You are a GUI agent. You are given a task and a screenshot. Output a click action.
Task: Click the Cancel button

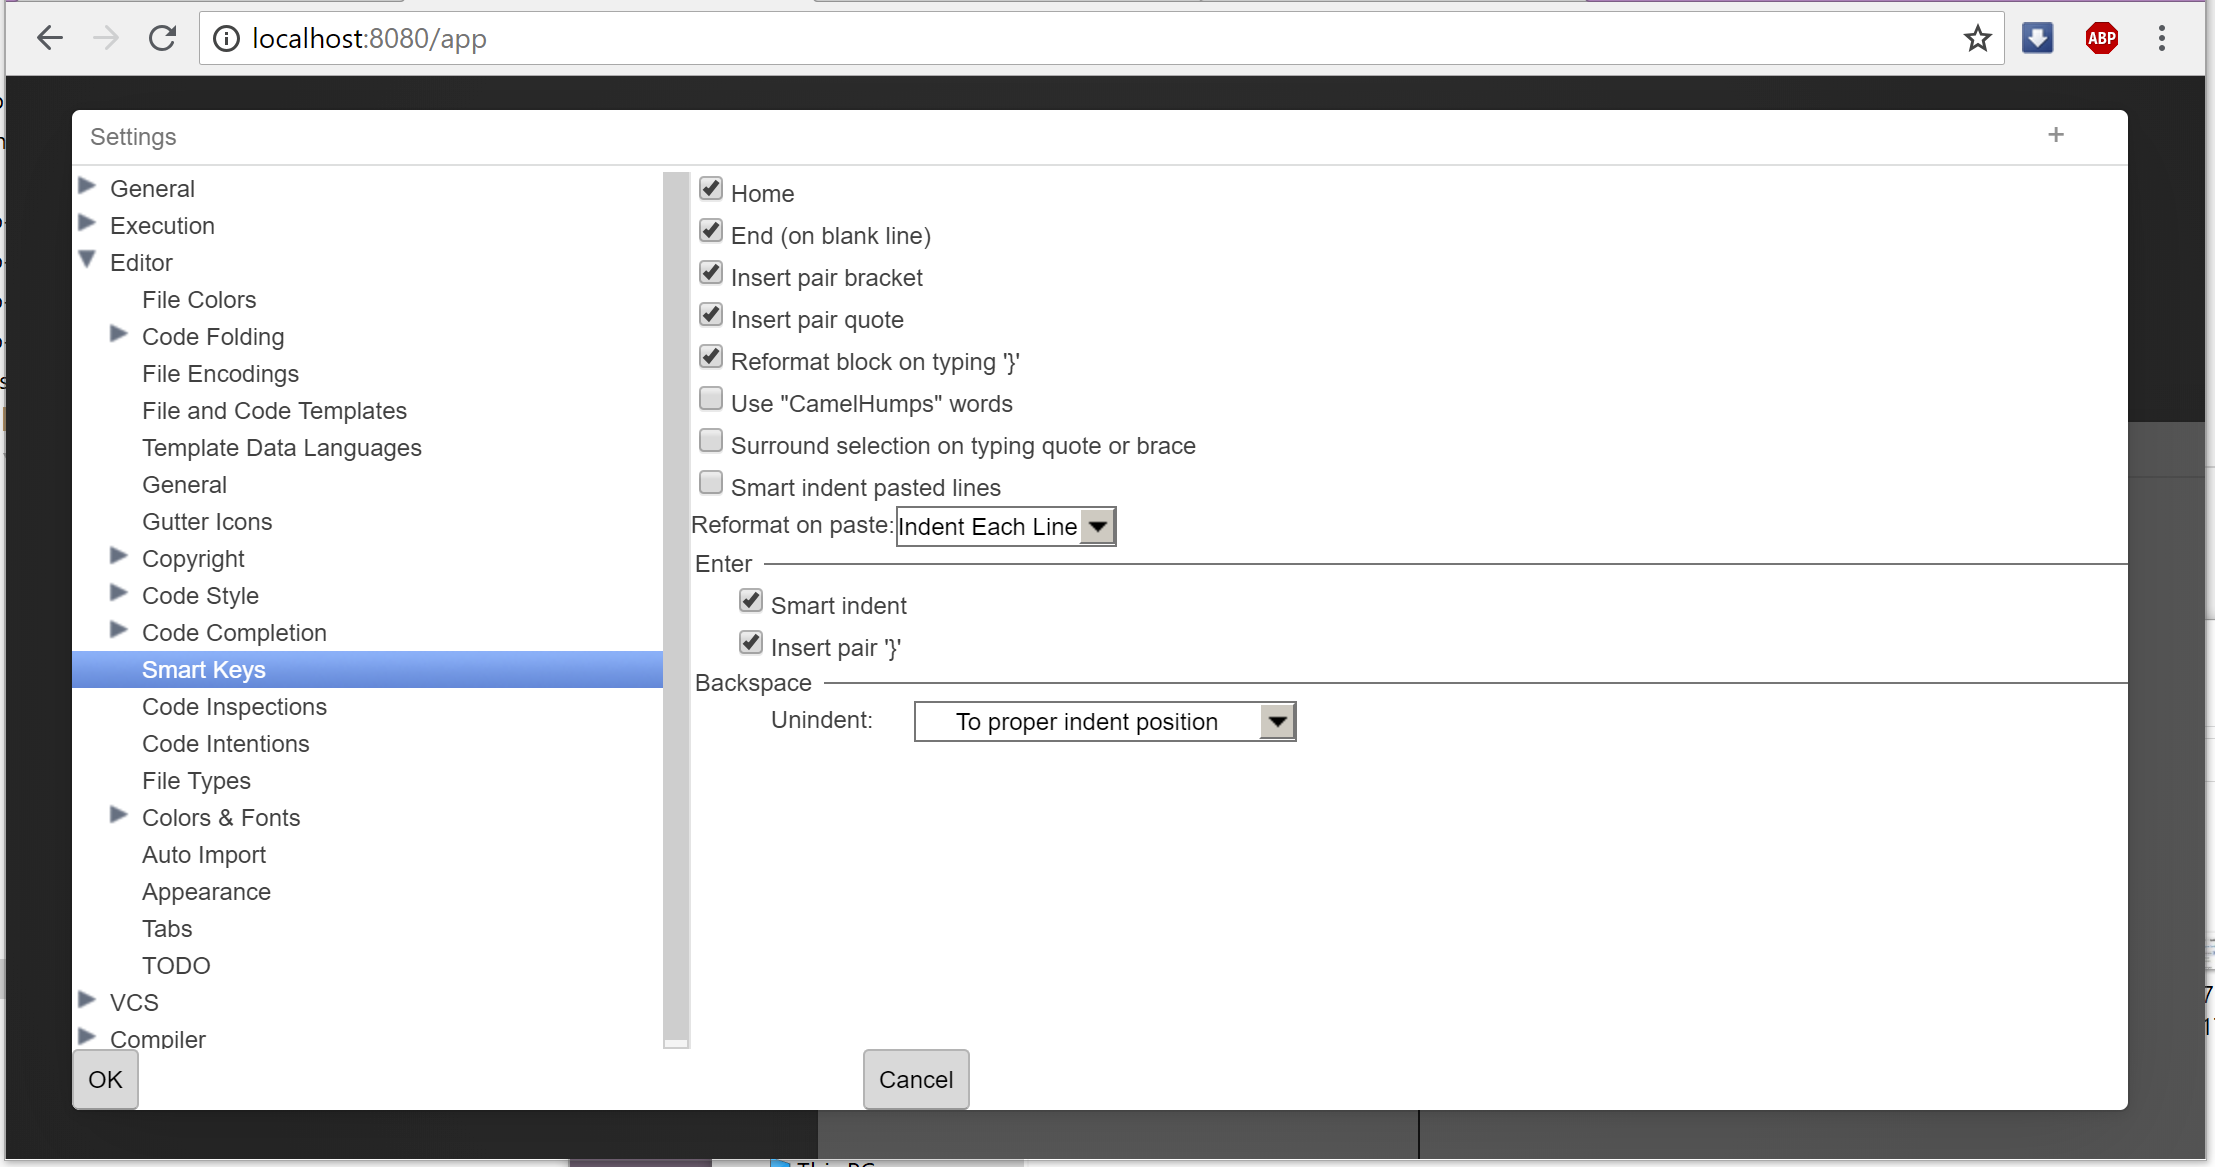click(916, 1079)
